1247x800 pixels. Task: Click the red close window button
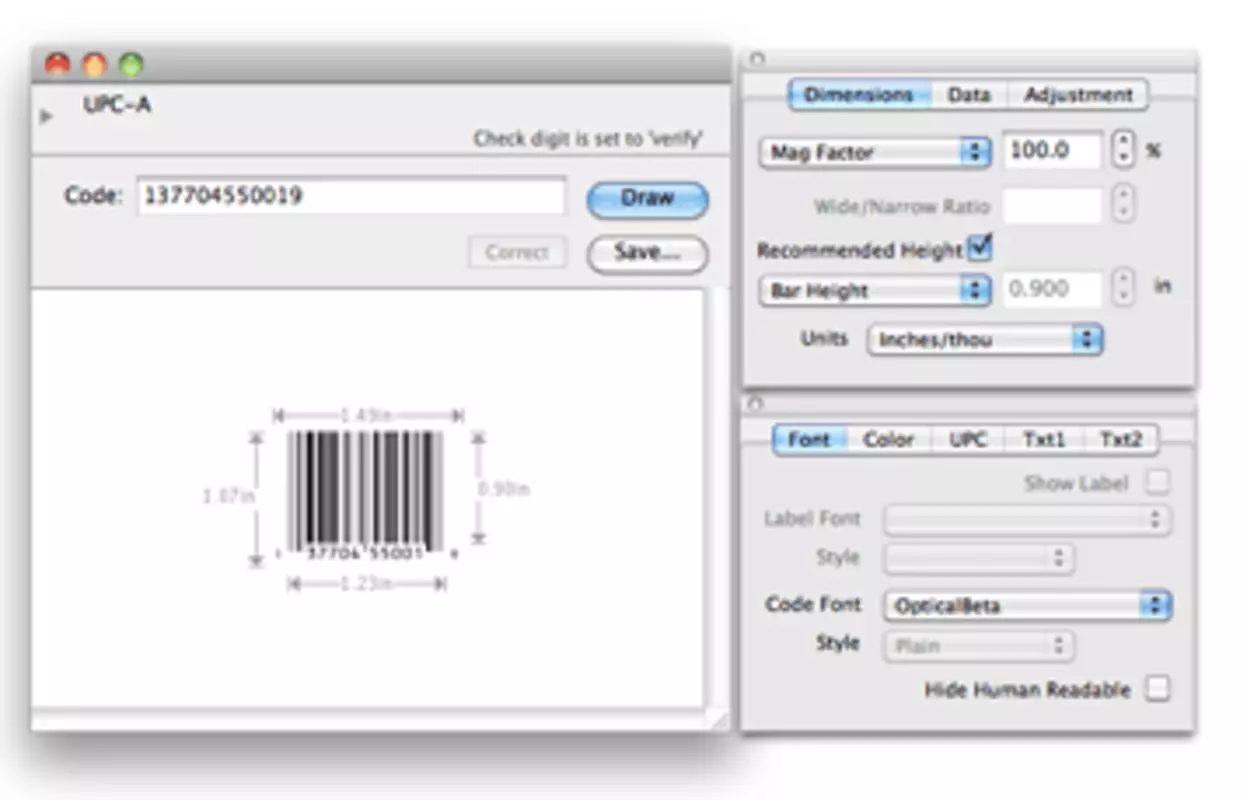click(57, 65)
